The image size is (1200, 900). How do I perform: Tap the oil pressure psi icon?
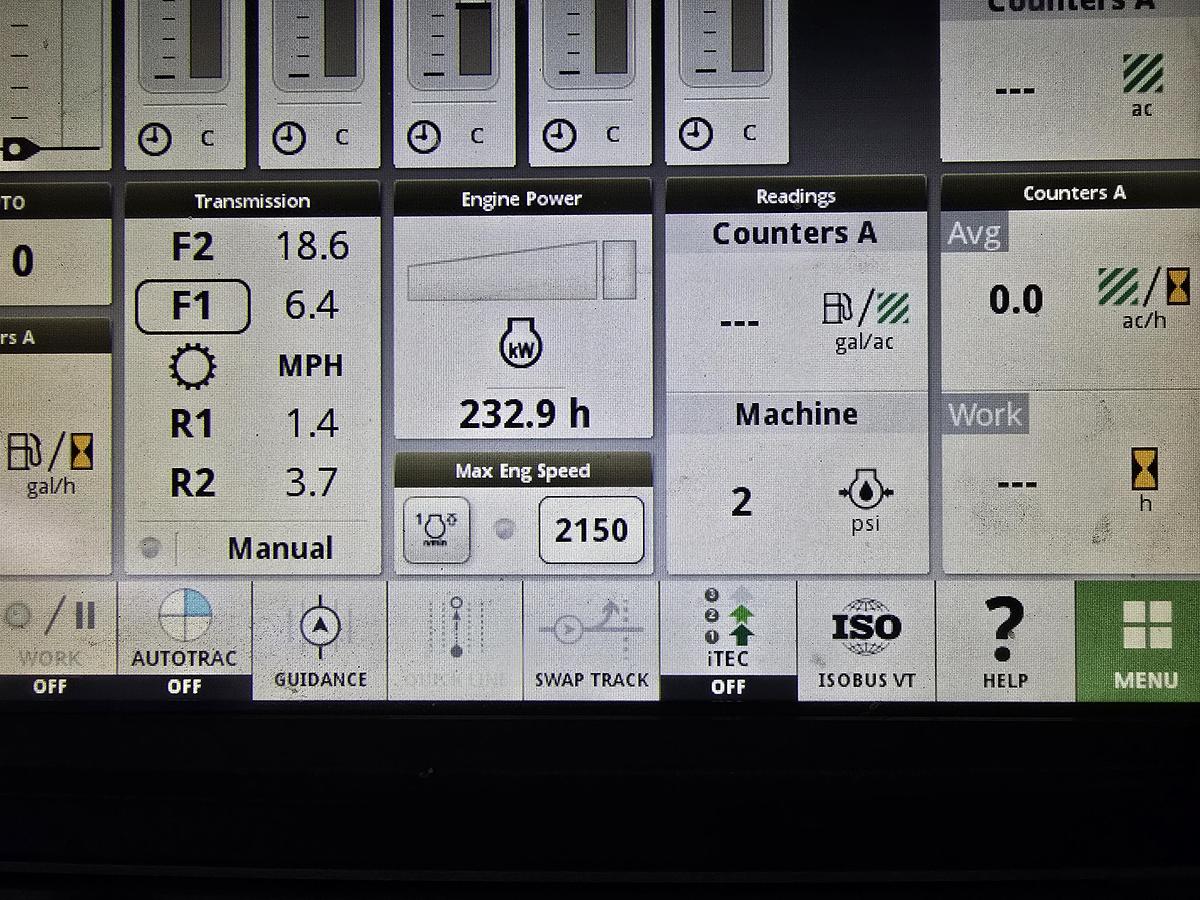[865, 492]
